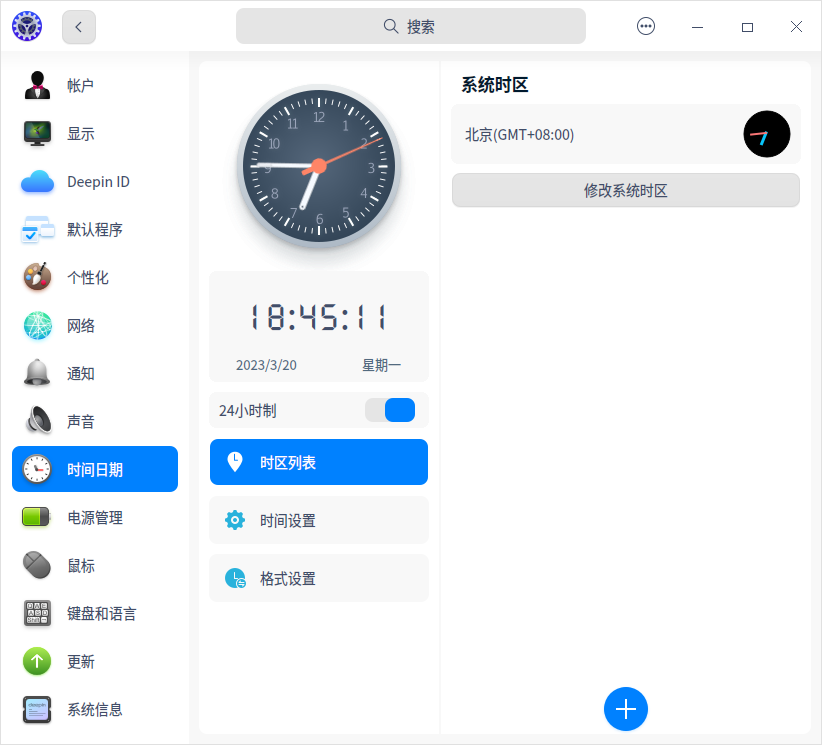Select the 键盘和语言 keyboard icon

pyautogui.click(x=36, y=613)
